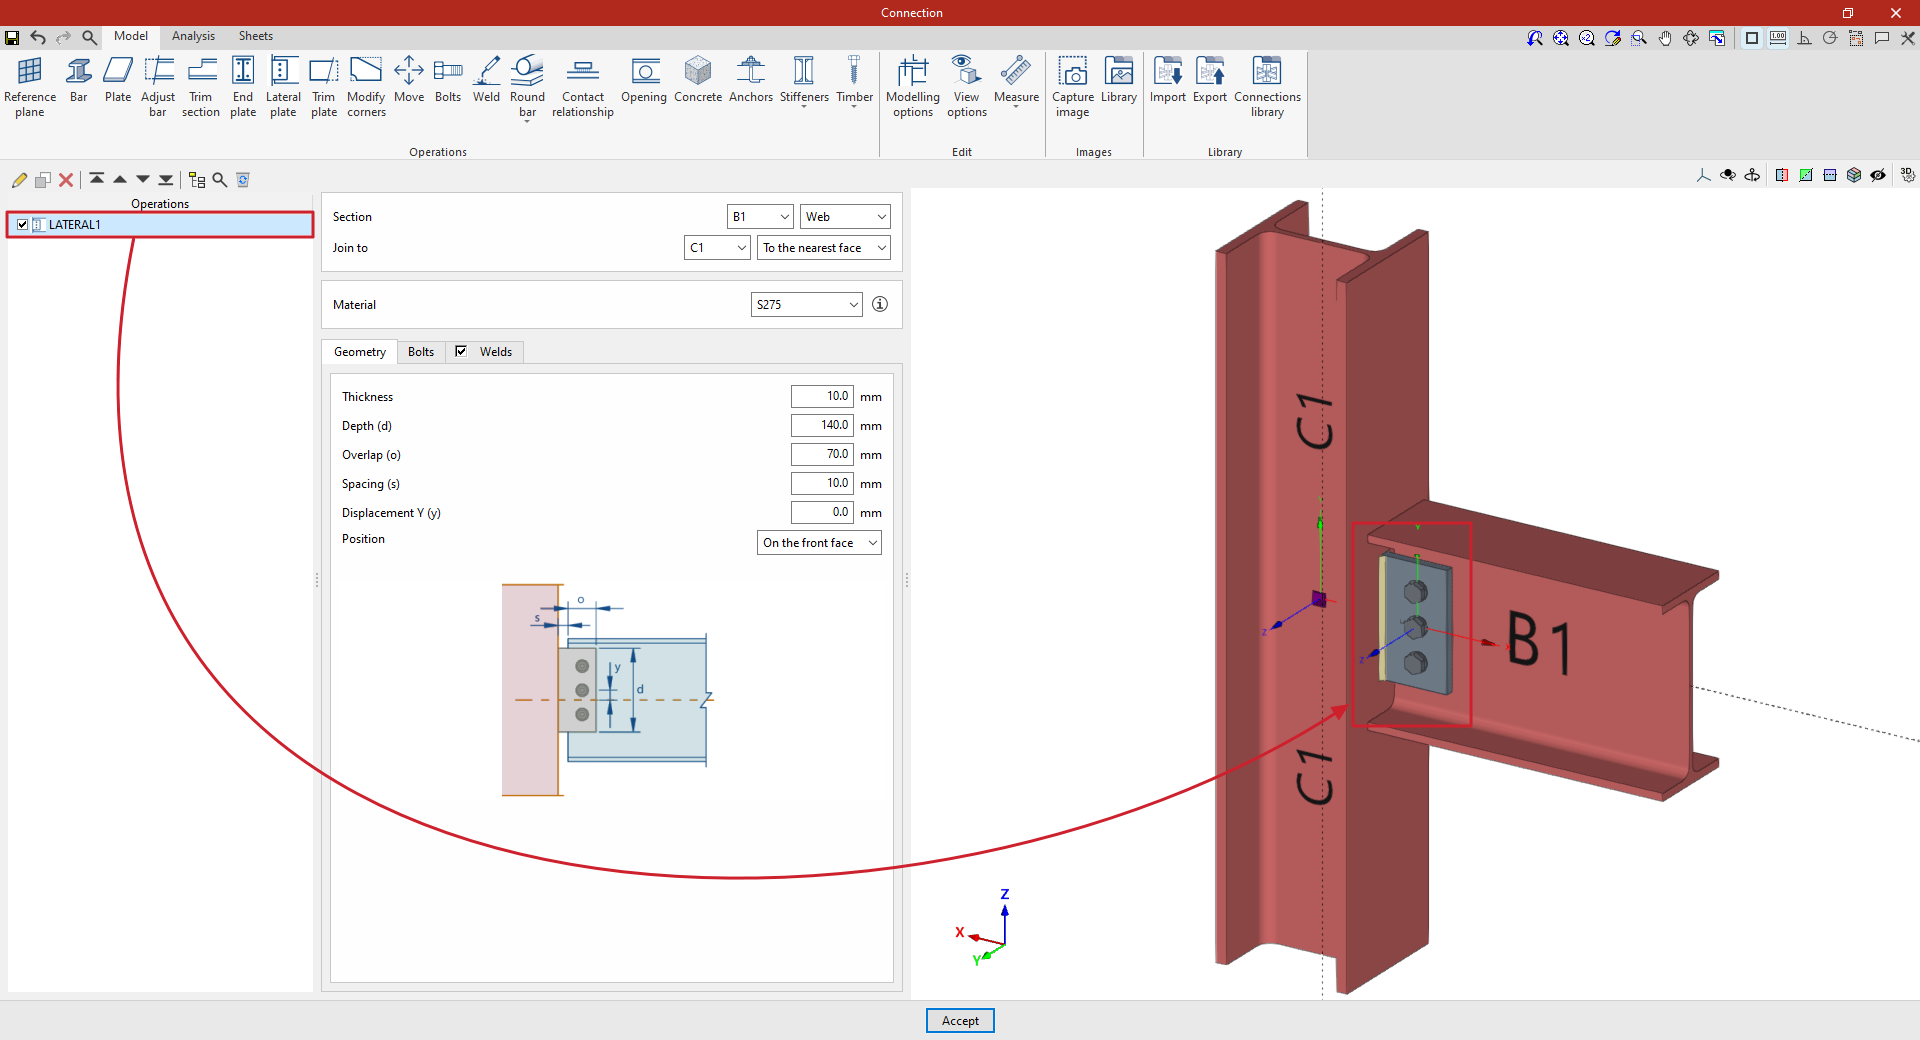Click the Accept button
Viewport: 1920px width, 1040px height.
coord(960,1021)
